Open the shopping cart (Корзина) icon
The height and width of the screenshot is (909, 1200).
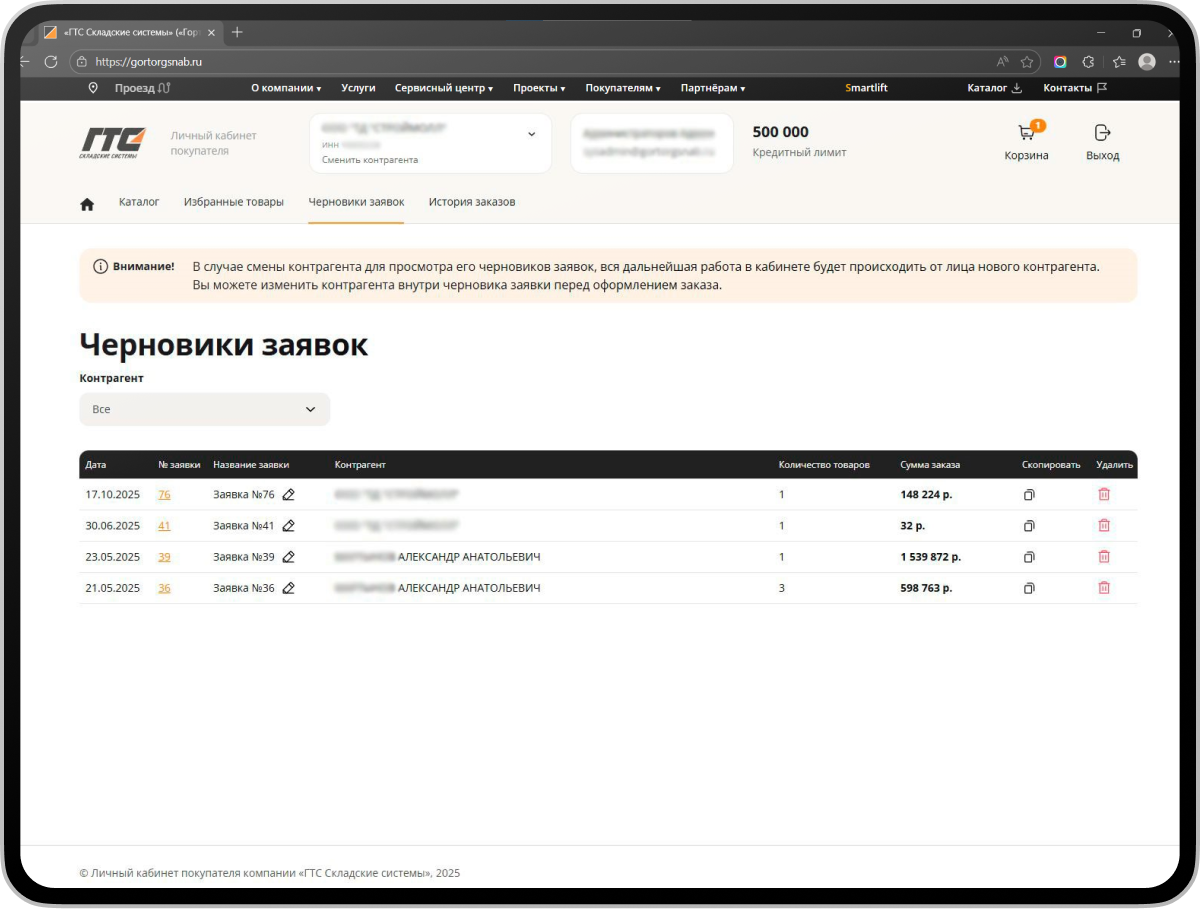point(1026,134)
